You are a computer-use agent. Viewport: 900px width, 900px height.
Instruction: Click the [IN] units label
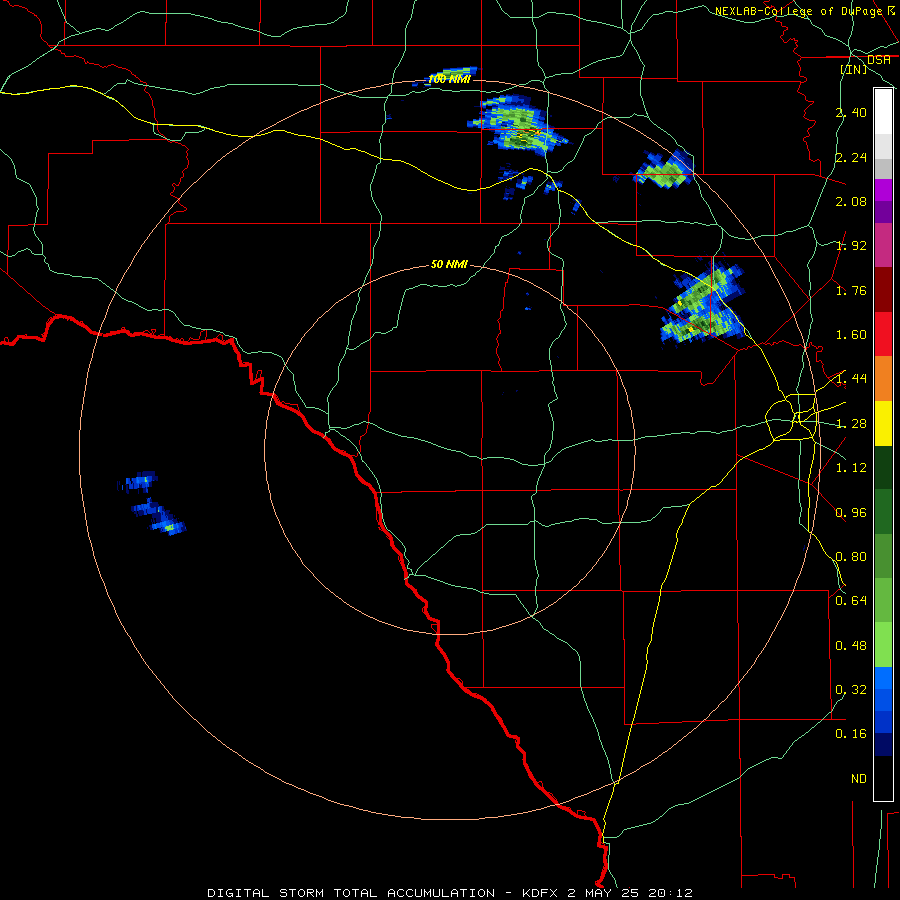tap(854, 69)
